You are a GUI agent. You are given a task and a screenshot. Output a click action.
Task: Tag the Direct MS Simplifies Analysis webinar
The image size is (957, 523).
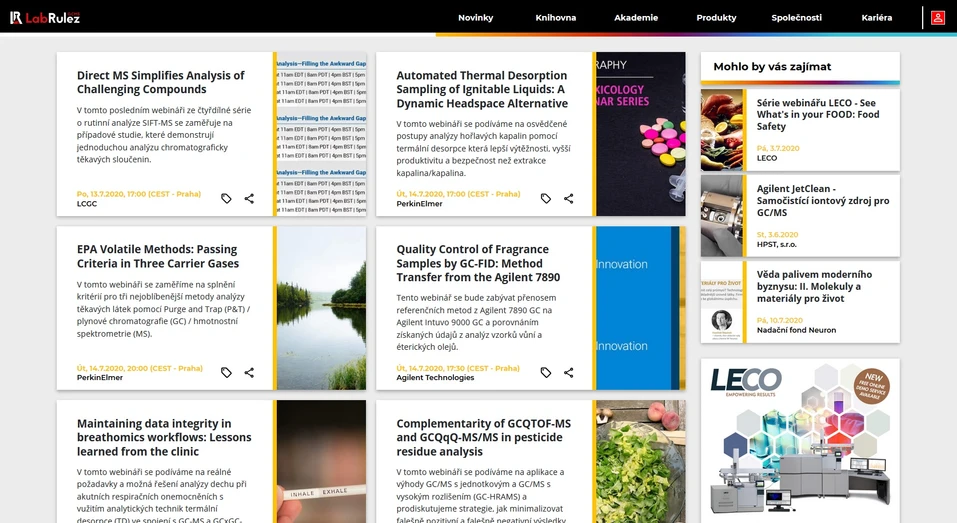pos(226,198)
